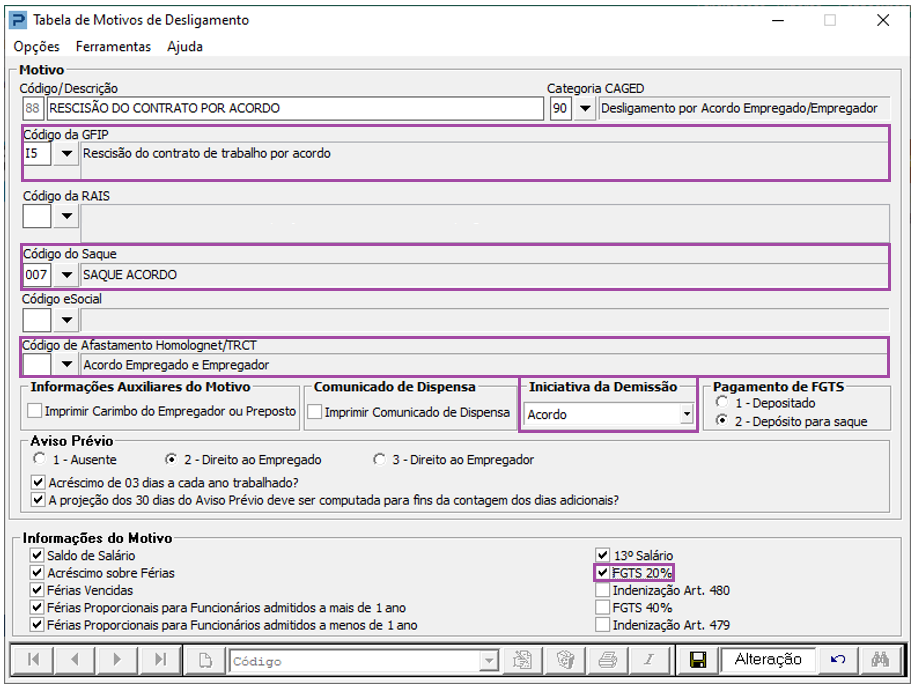Save record with floppy disk icon
This screenshot has width=917, height=690.
tap(698, 661)
